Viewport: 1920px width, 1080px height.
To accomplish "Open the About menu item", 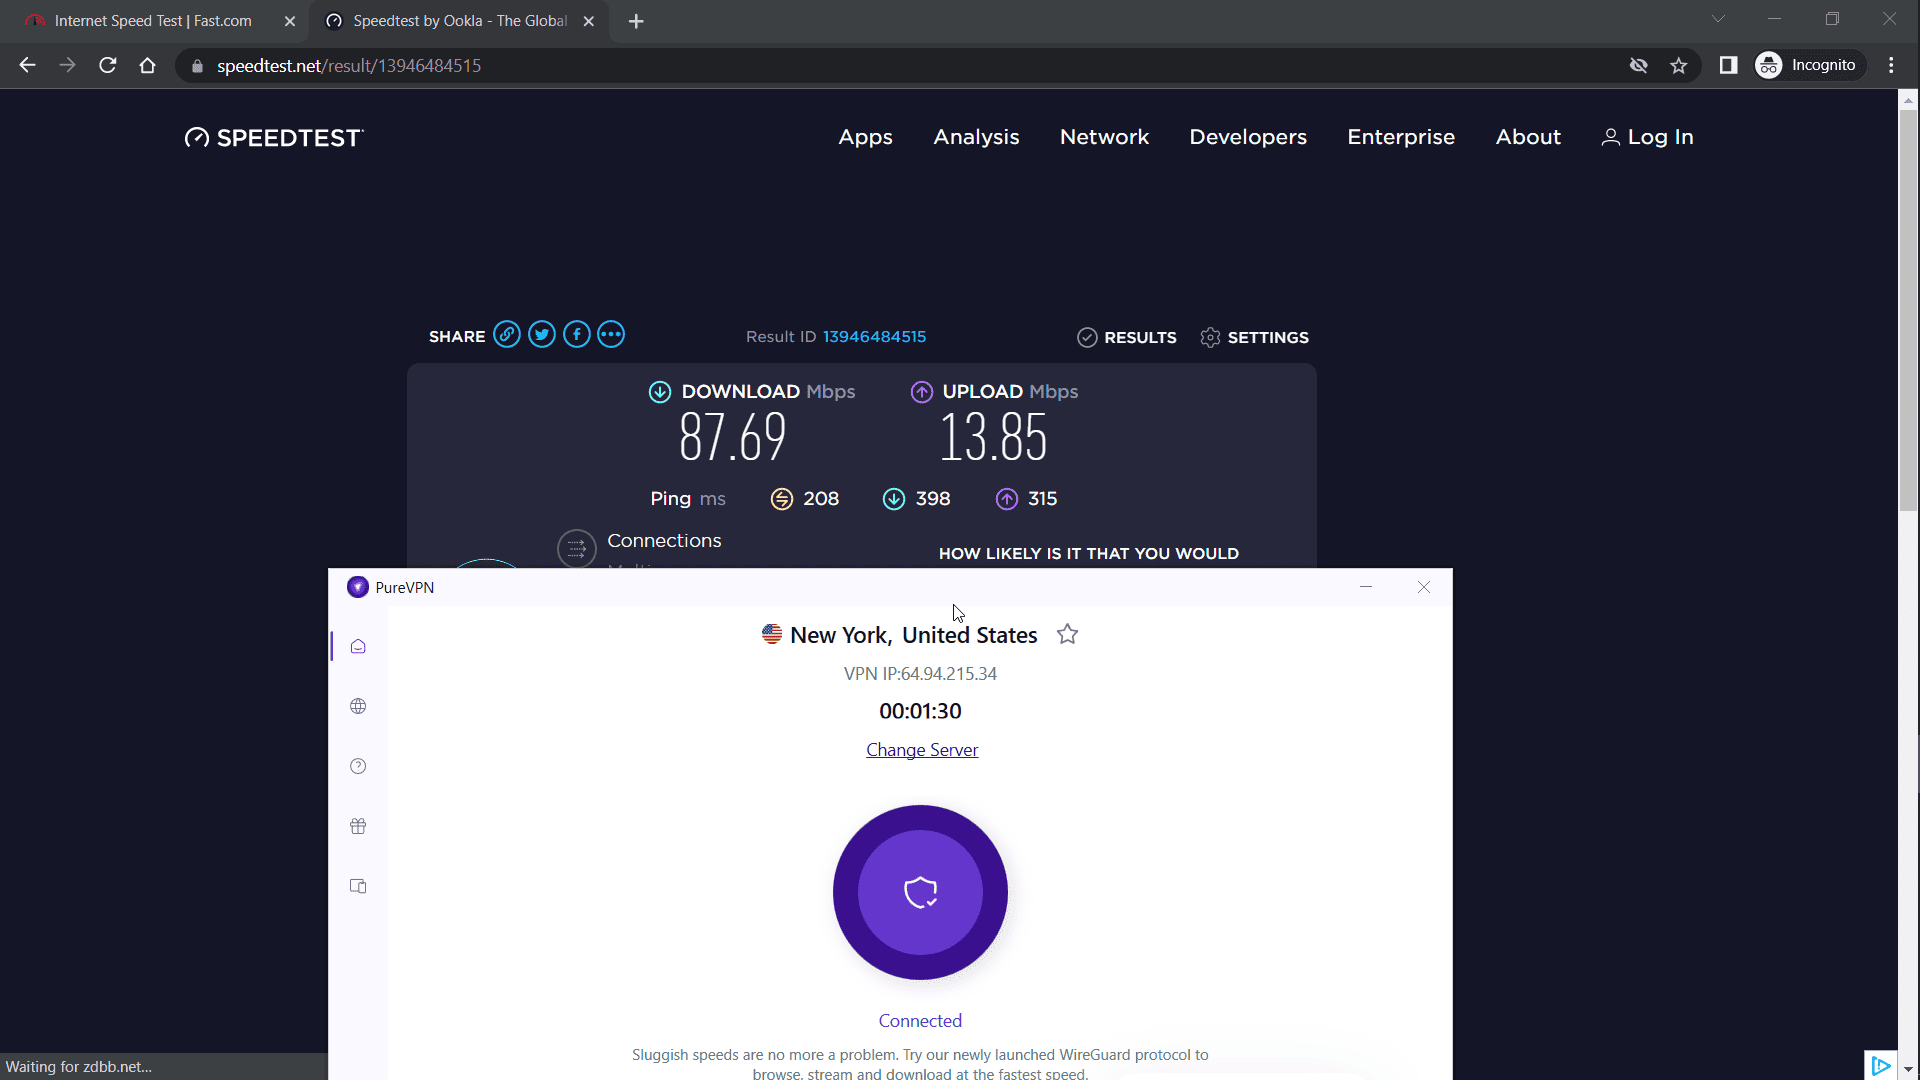I will (1528, 137).
